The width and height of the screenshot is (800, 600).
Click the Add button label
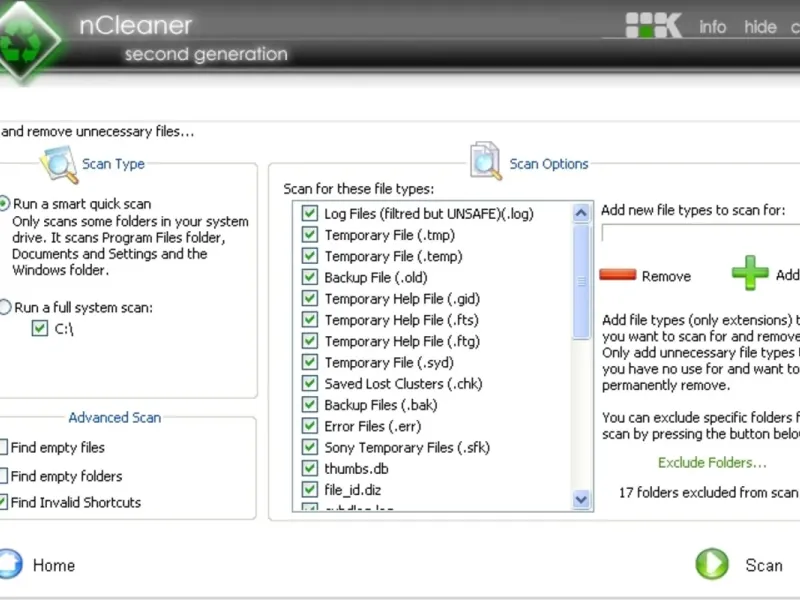coord(787,275)
